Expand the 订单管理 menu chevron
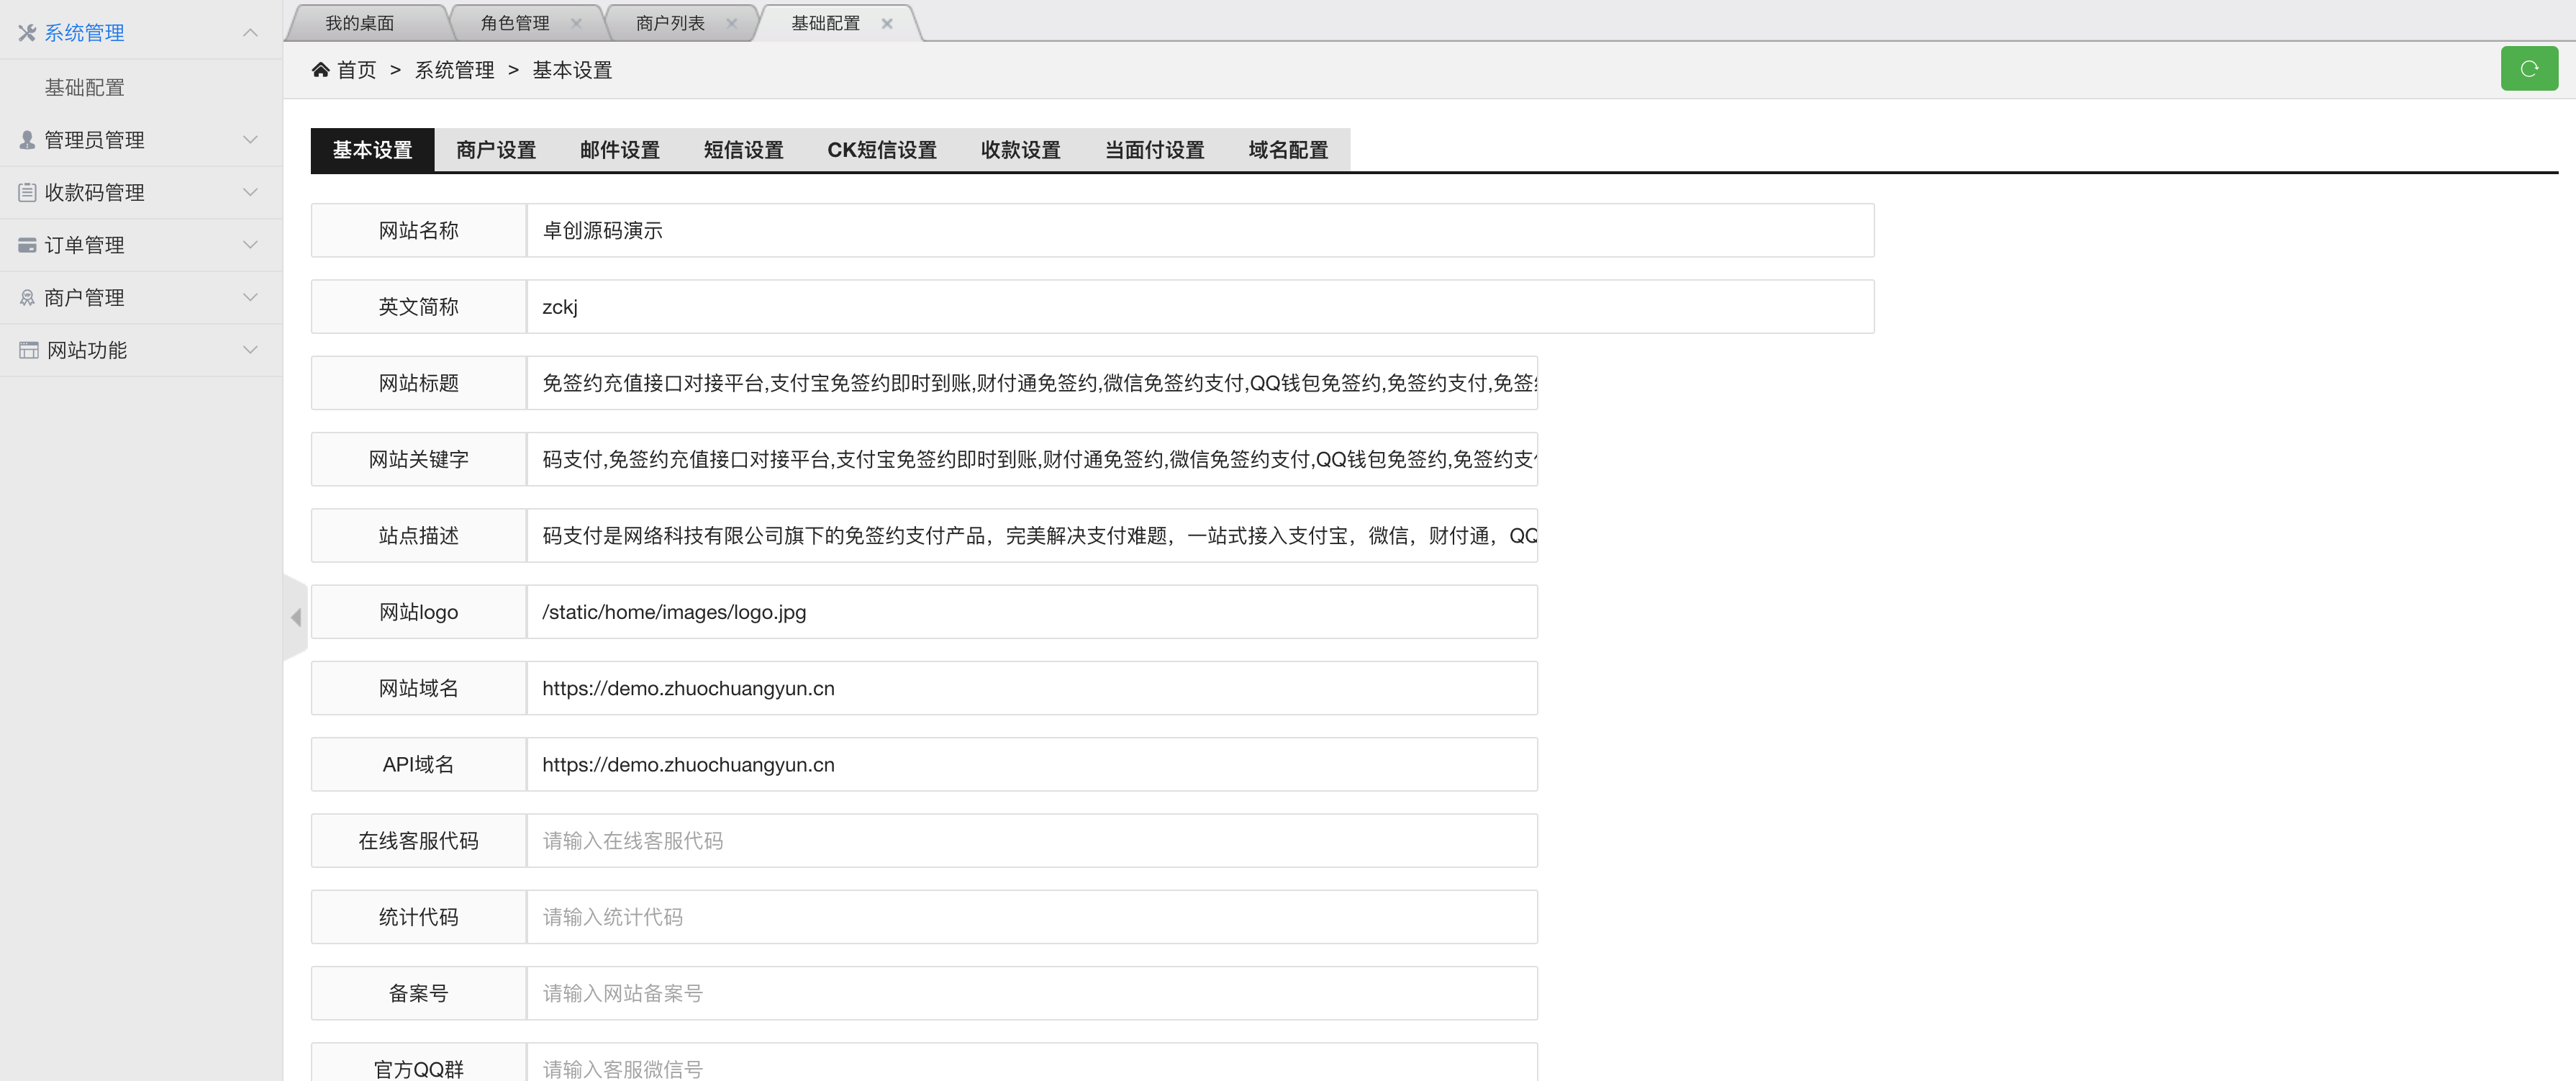The width and height of the screenshot is (2576, 1081). tap(250, 245)
